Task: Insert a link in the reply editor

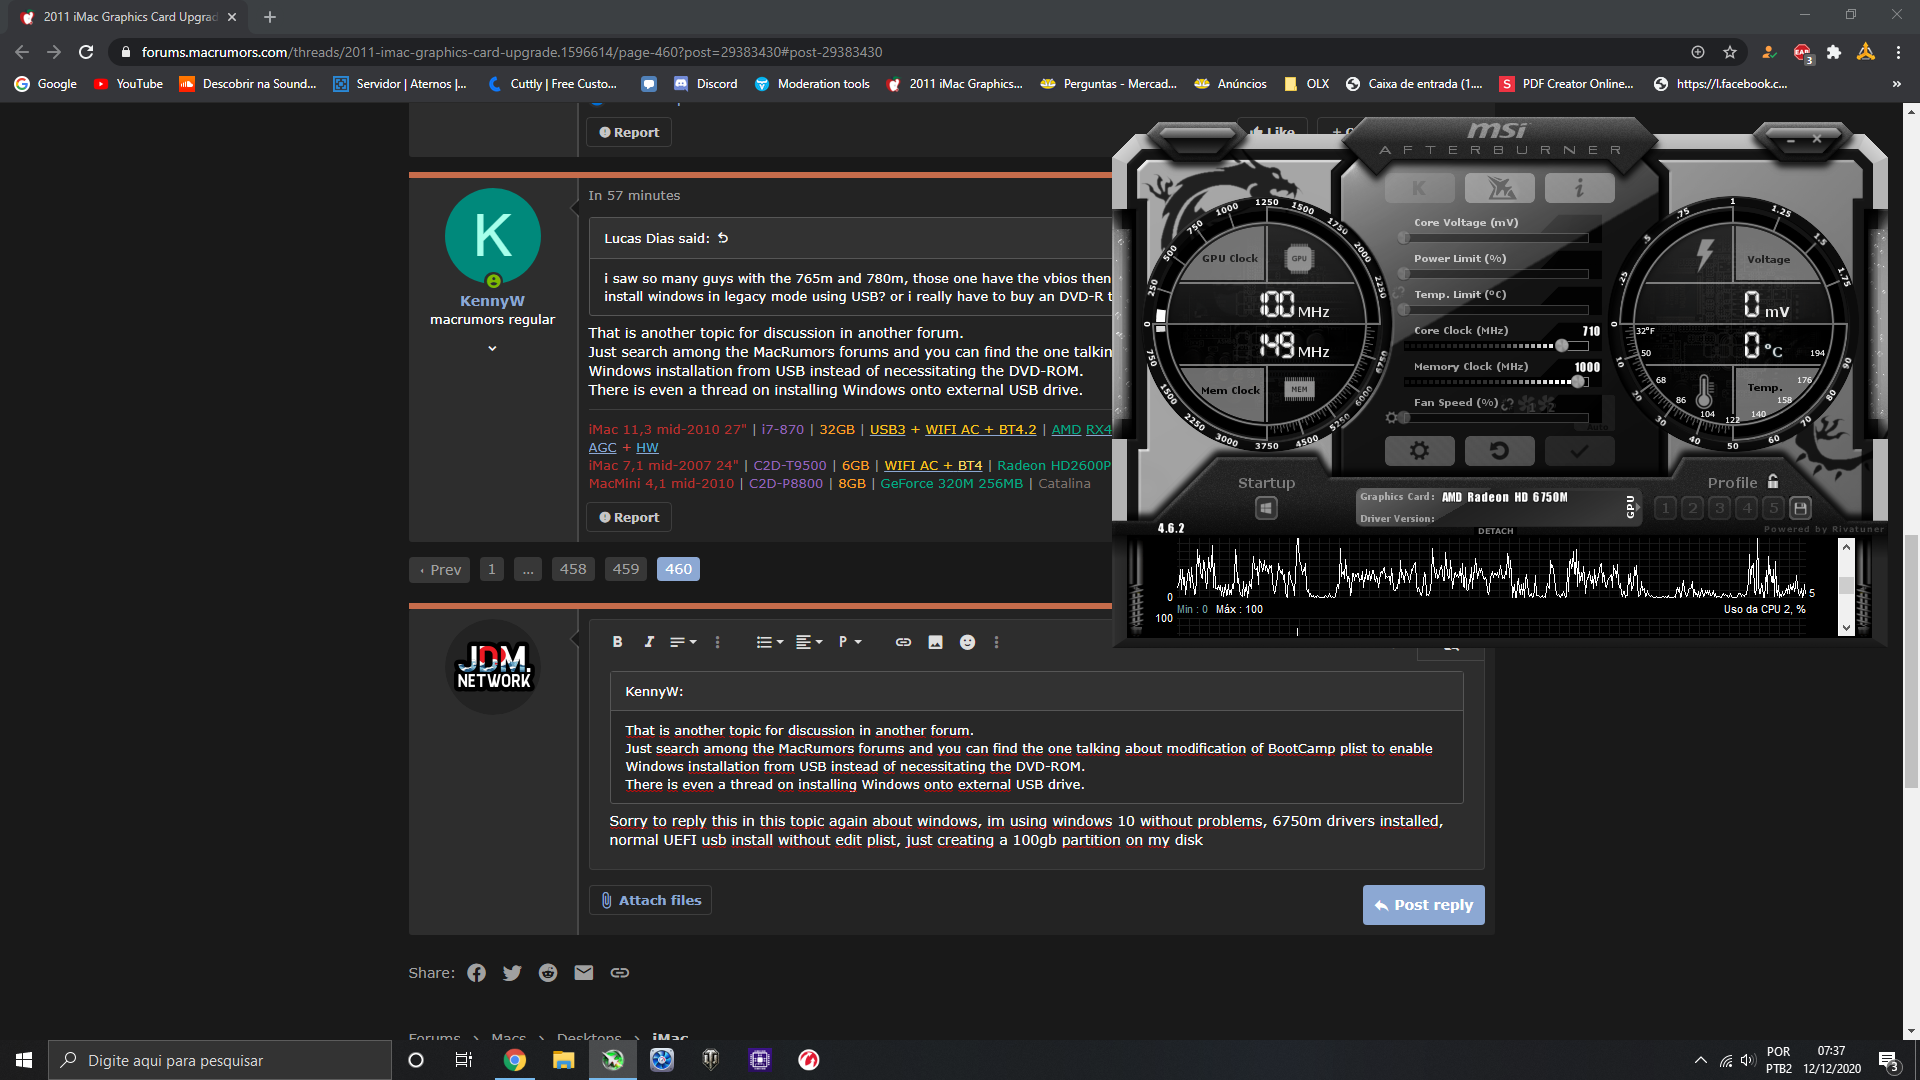Action: coord(903,642)
